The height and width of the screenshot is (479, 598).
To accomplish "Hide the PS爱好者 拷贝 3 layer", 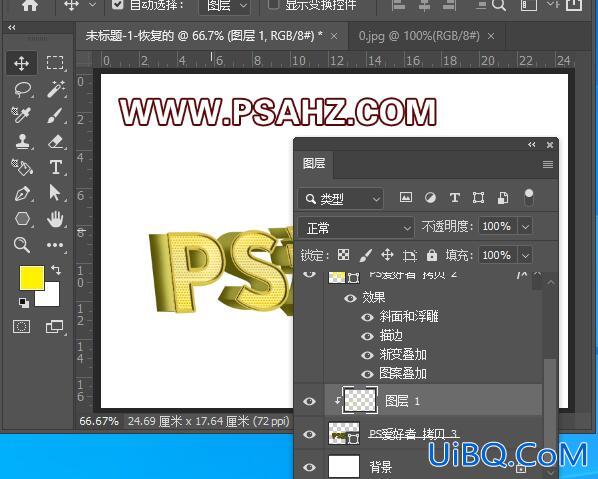I will tap(309, 434).
